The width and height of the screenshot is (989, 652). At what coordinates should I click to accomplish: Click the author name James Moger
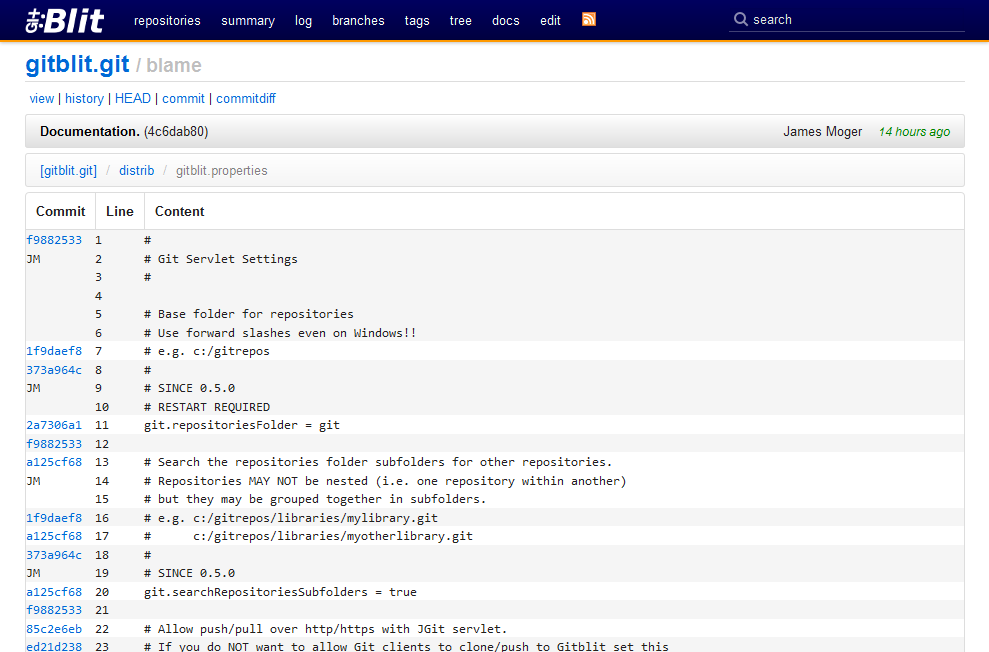tap(822, 131)
